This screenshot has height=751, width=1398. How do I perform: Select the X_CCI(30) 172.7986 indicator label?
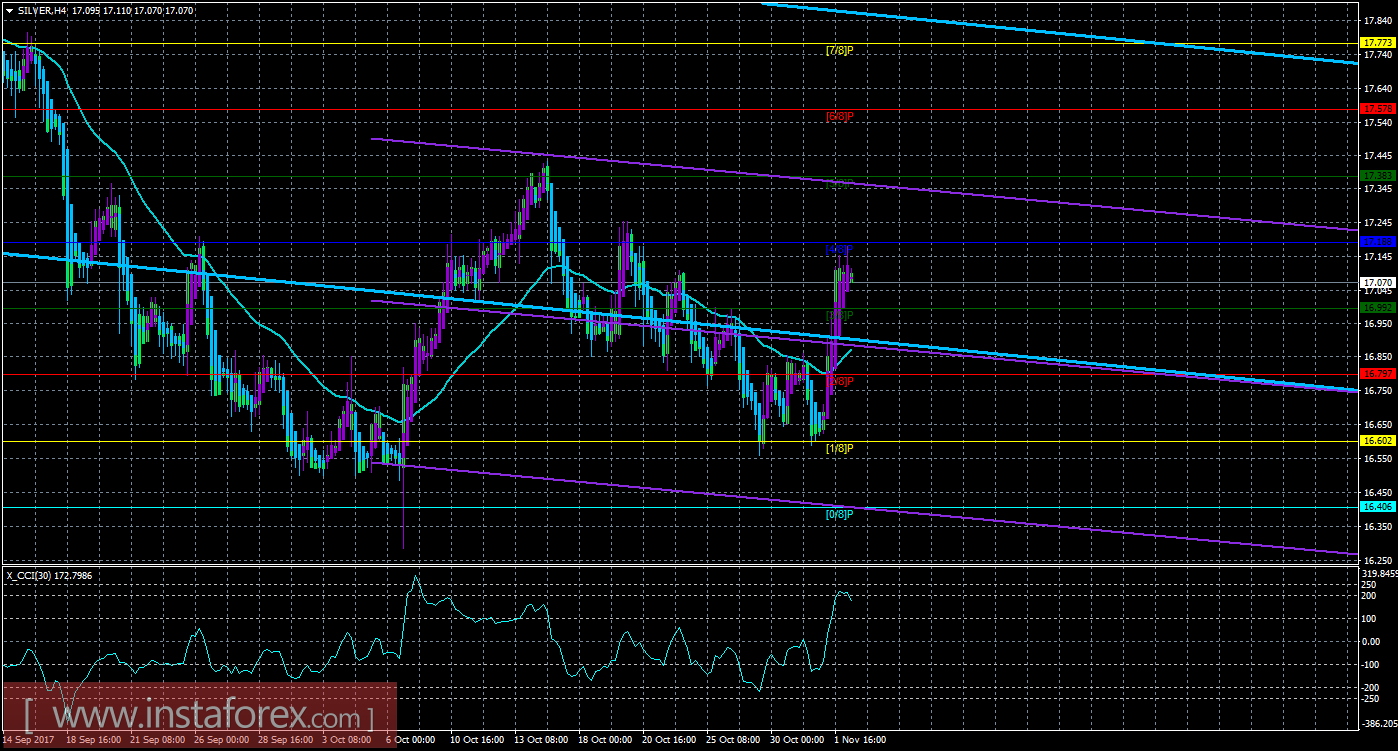(x=50, y=575)
